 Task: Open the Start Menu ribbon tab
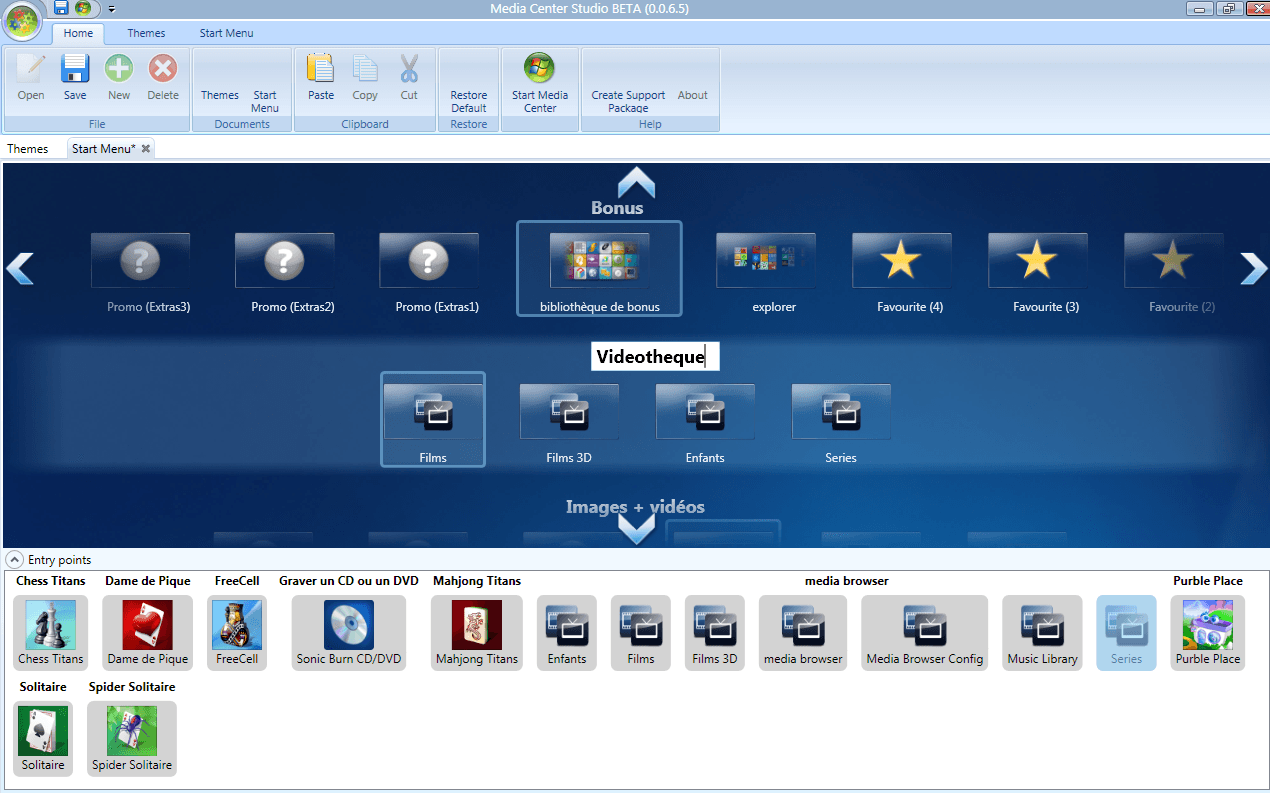pyautogui.click(x=226, y=33)
